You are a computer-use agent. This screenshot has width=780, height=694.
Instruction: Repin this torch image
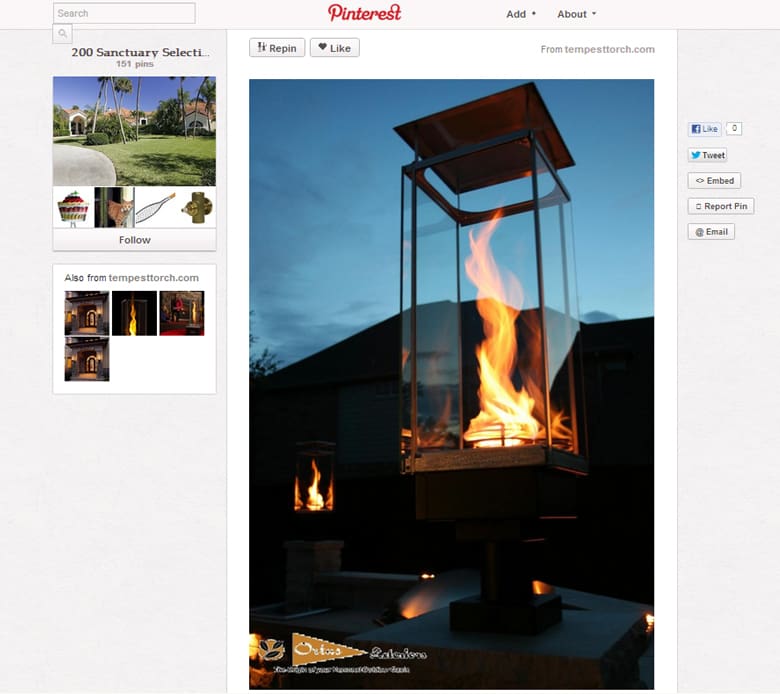277,48
